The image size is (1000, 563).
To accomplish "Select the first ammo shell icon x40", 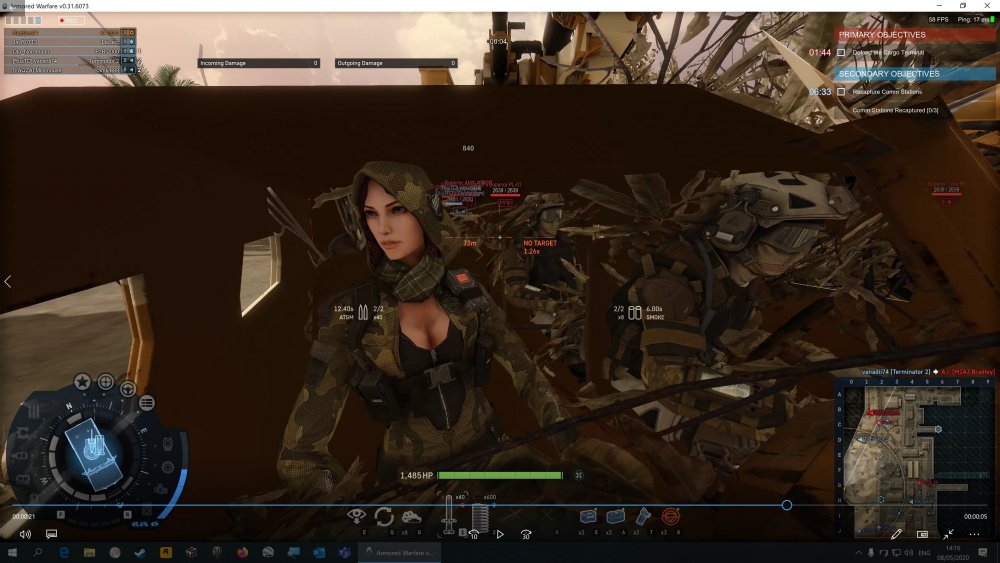I will click(449, 514).
